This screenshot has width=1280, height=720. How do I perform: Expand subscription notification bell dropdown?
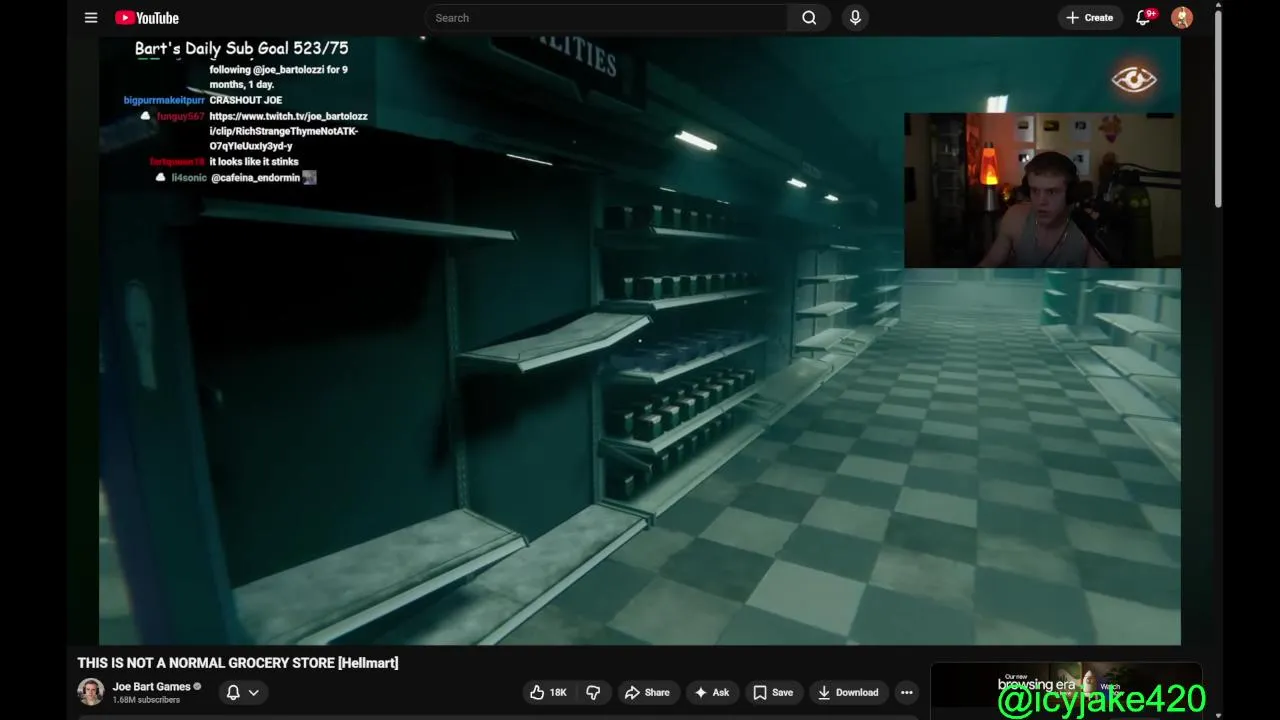pos(243,692)
